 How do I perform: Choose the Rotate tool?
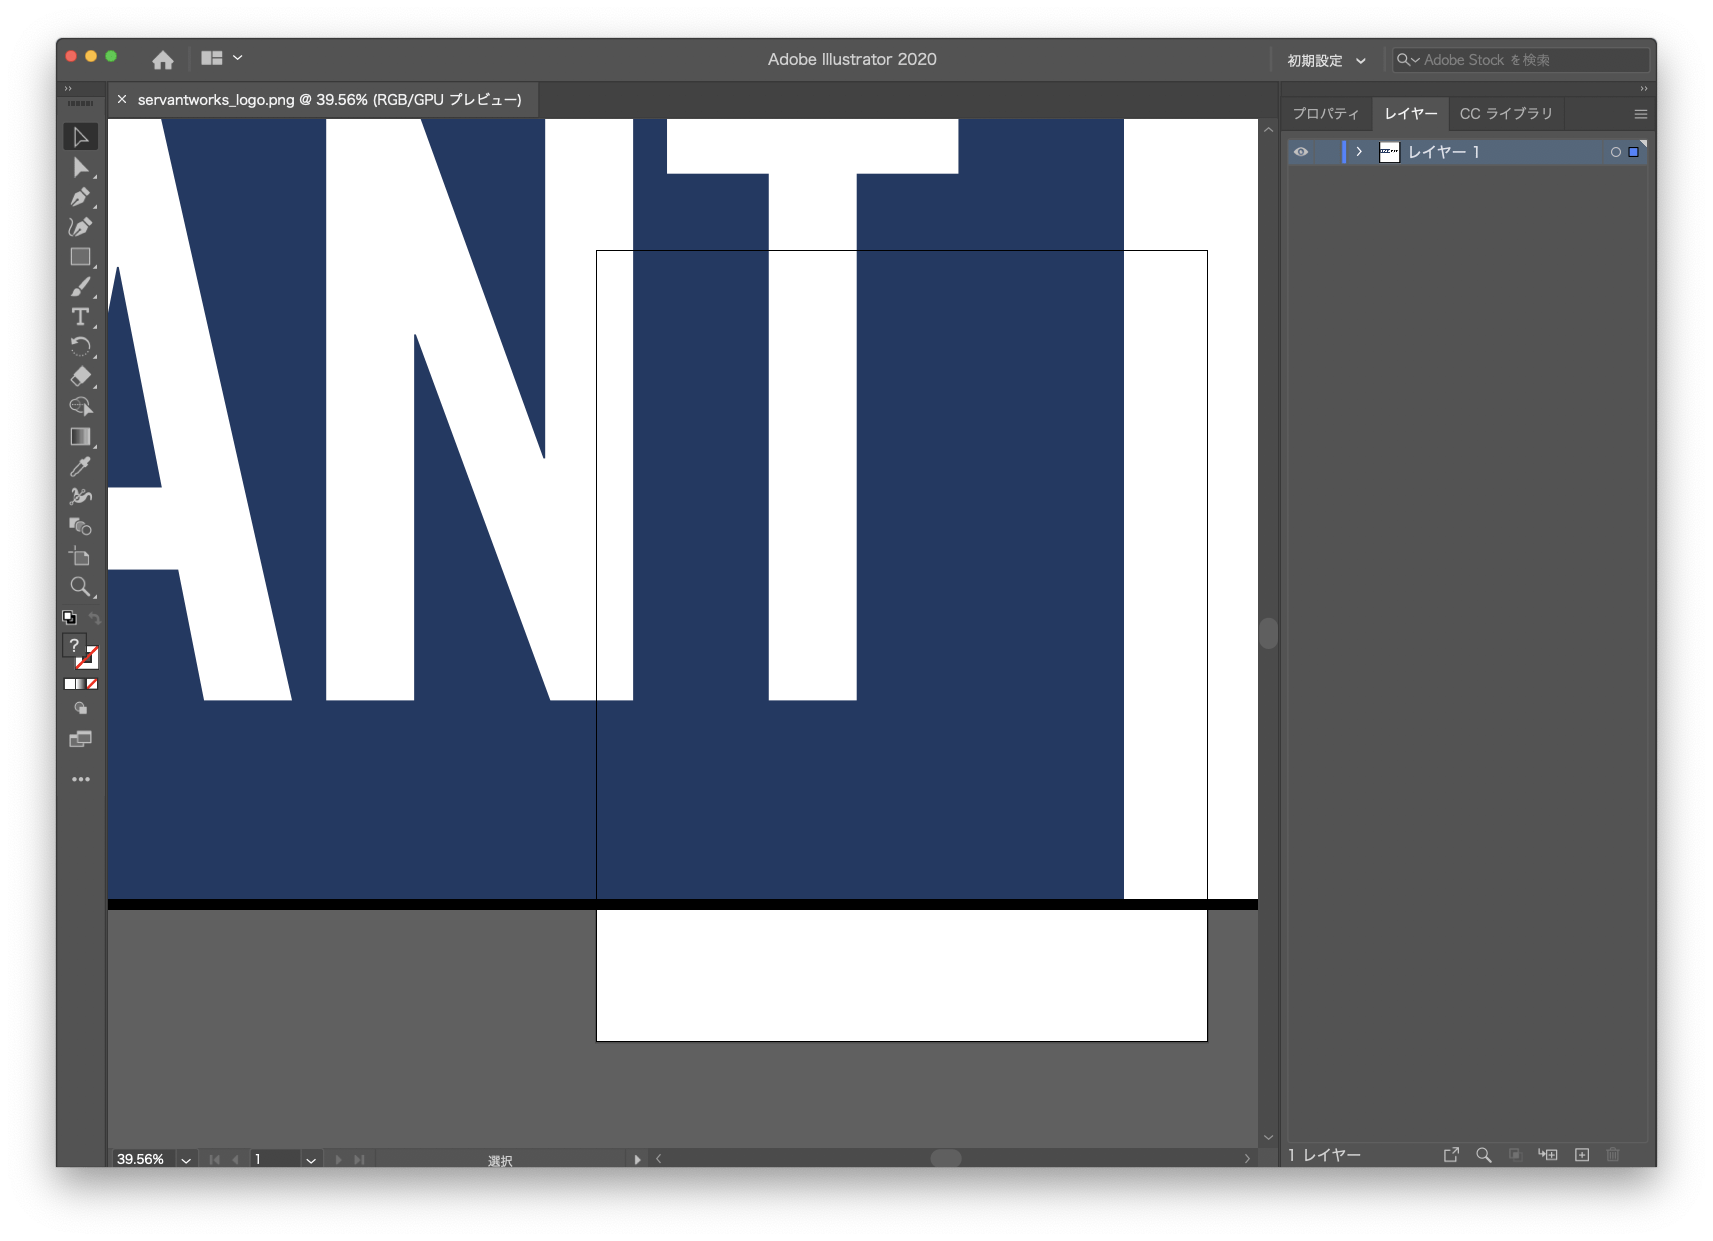coord(80,347)
